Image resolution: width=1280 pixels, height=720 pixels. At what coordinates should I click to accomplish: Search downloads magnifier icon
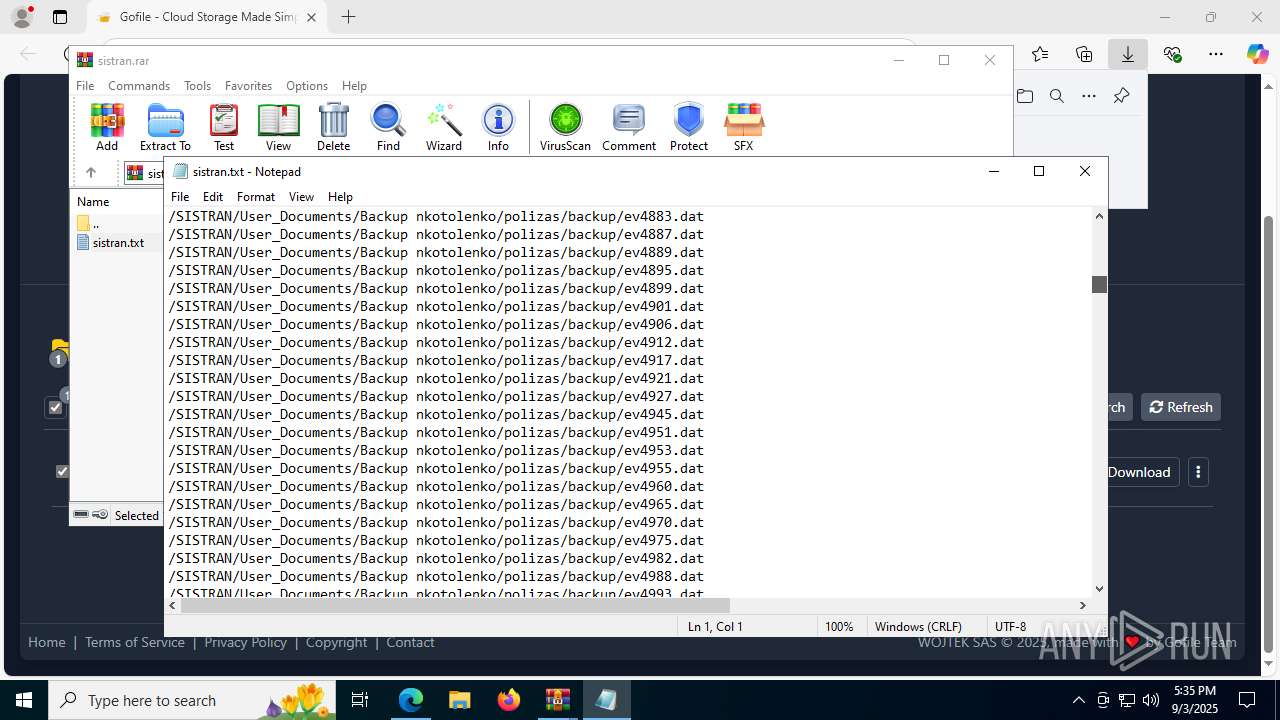[x=1057, y=96]
